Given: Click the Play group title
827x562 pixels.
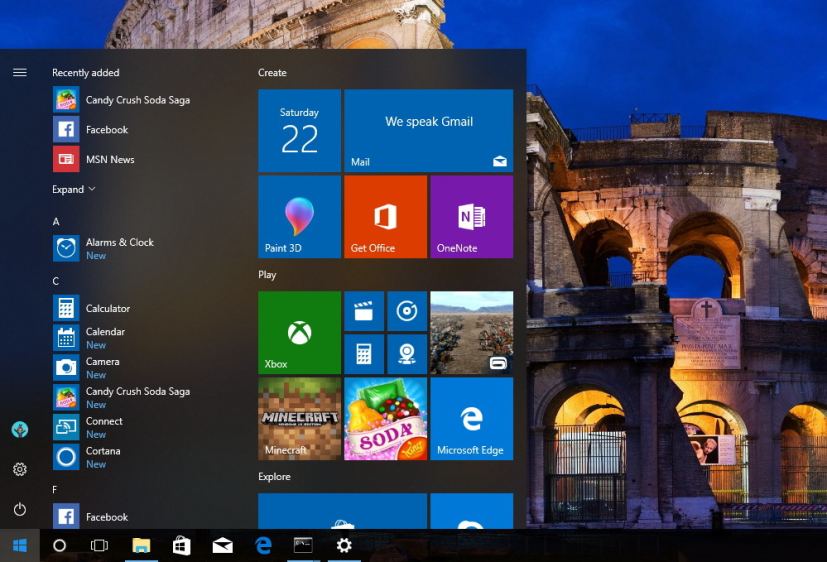Looking at the screenshot, I should 267,275.
